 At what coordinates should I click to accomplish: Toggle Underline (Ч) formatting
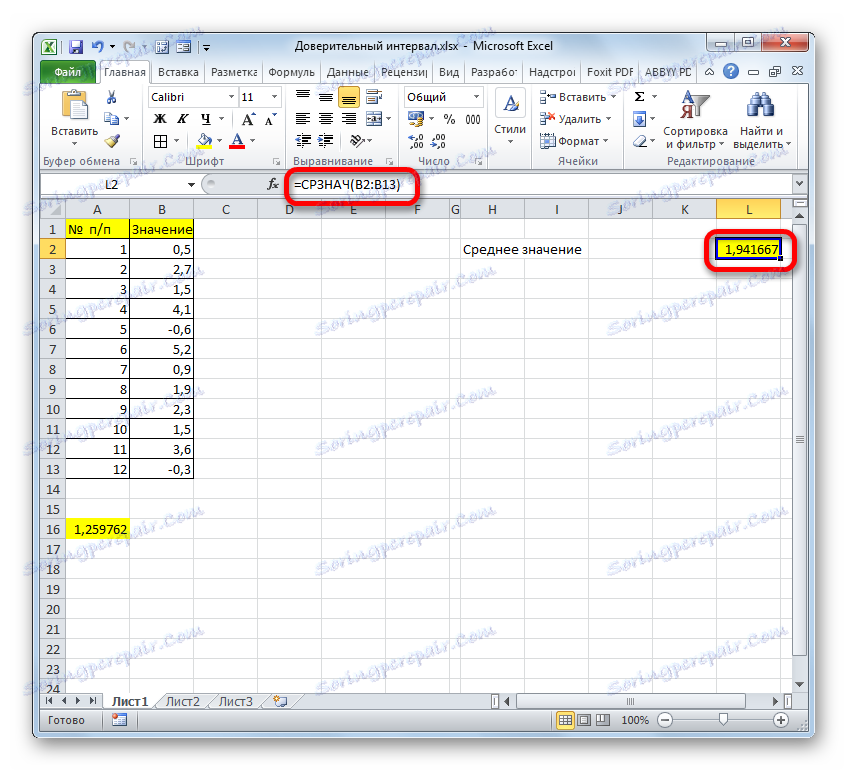206,119
